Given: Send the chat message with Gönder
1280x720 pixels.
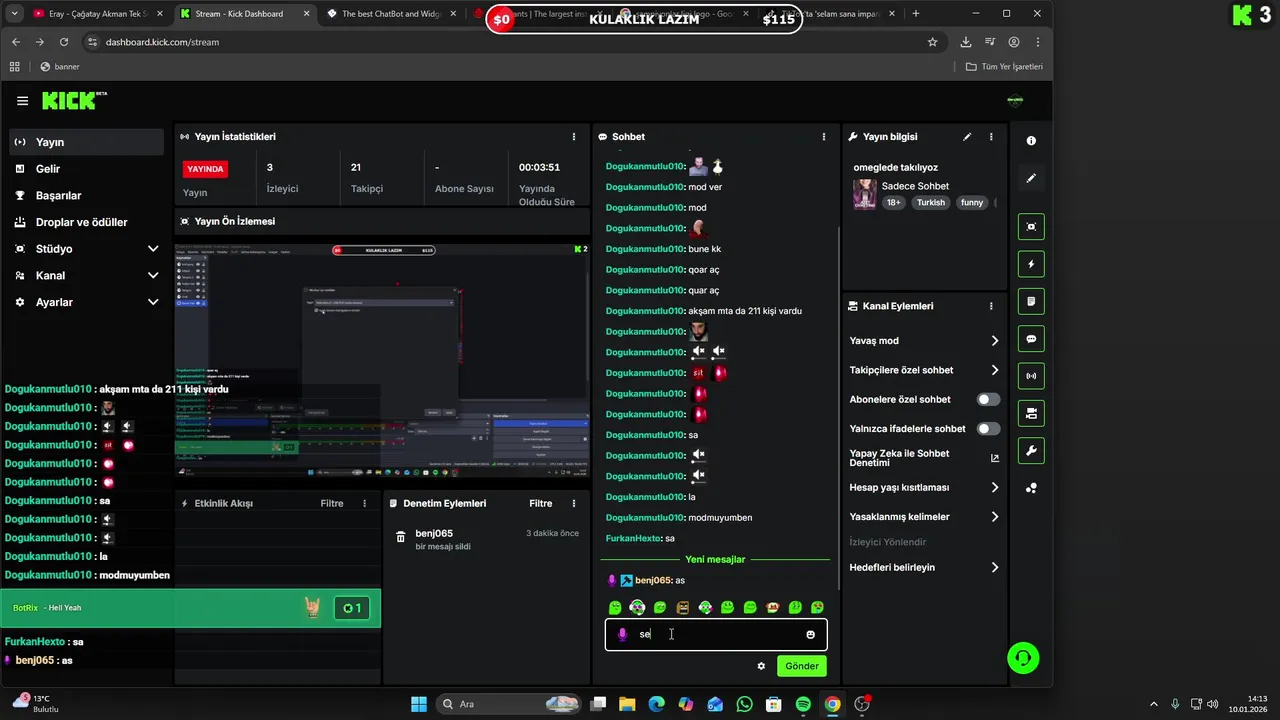Looking at the screenshot, I should [802, 666].
